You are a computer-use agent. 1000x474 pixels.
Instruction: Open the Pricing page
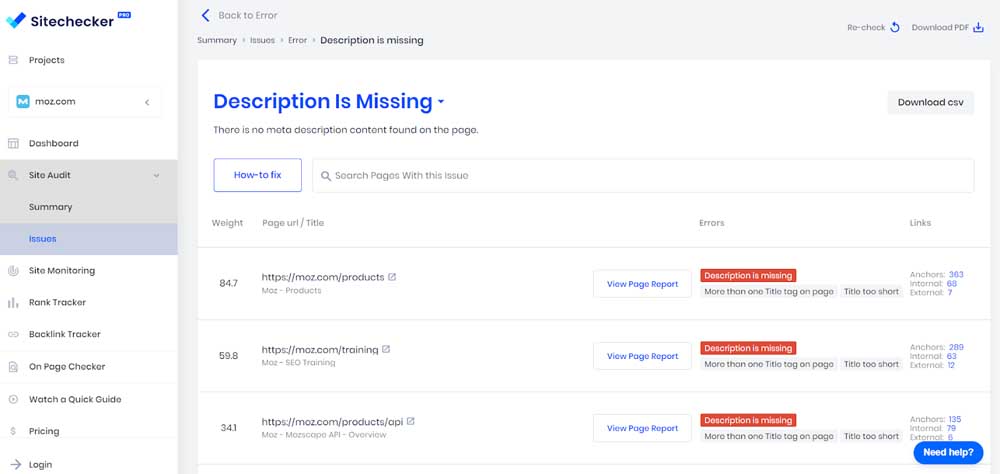(44, 431)
